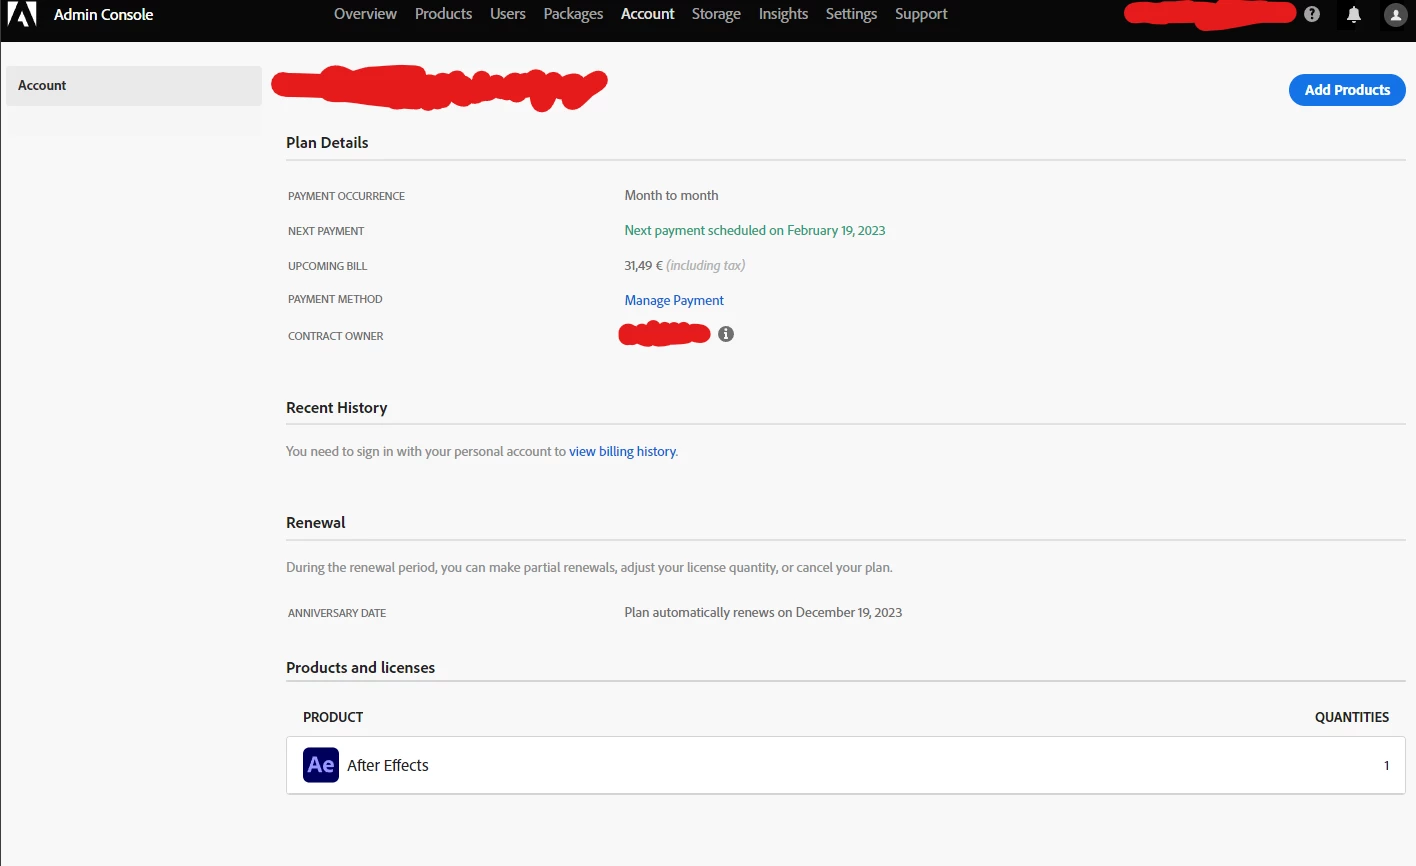Click the PAYMENT METHOD label

(335, 299)
